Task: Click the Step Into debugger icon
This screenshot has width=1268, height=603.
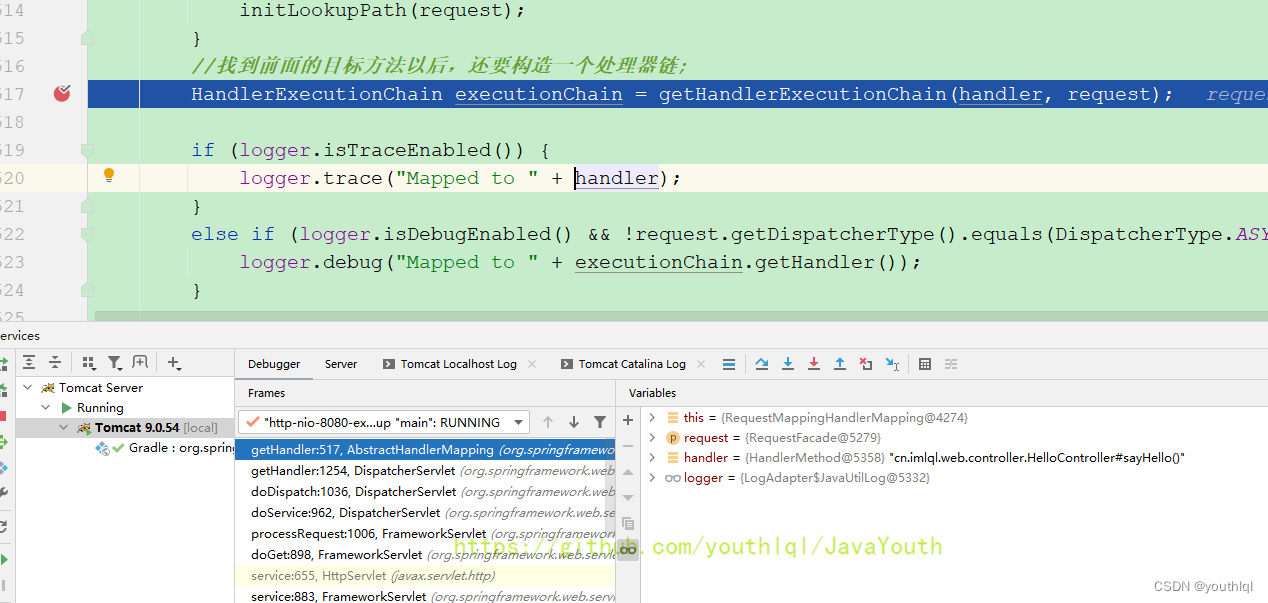Action: [x=788, y=364]
